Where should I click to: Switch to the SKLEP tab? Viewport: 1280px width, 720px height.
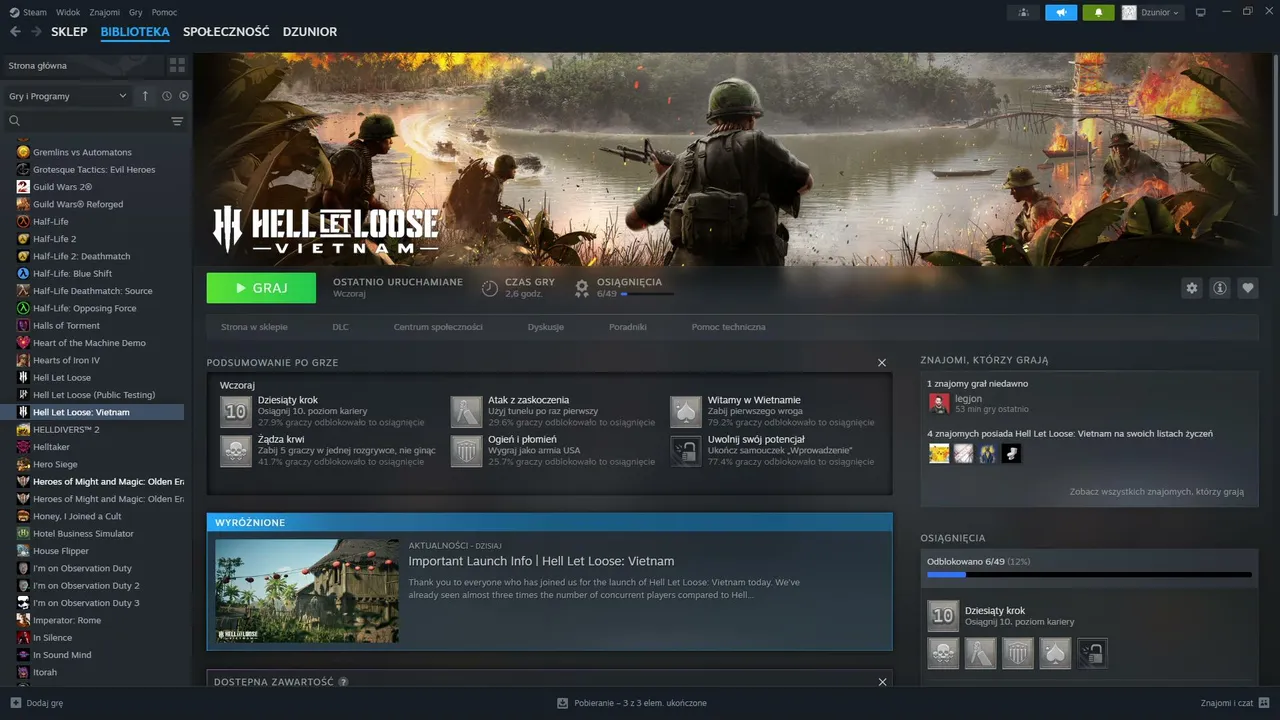click(x=69, y=32)
